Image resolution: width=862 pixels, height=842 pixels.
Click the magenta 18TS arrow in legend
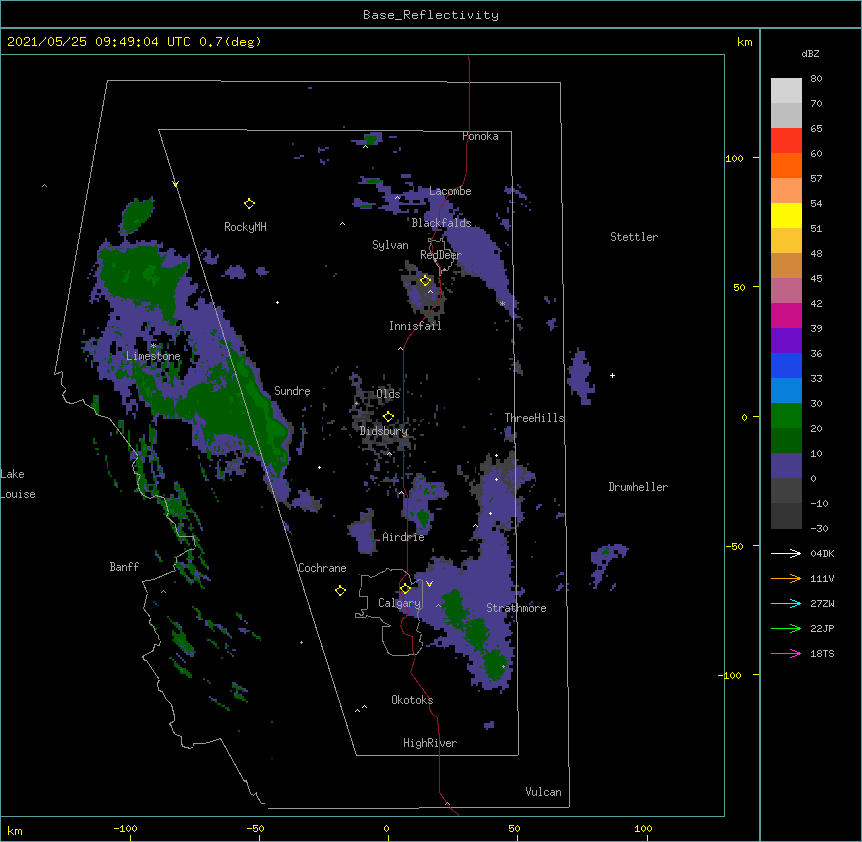click(786, 653)
